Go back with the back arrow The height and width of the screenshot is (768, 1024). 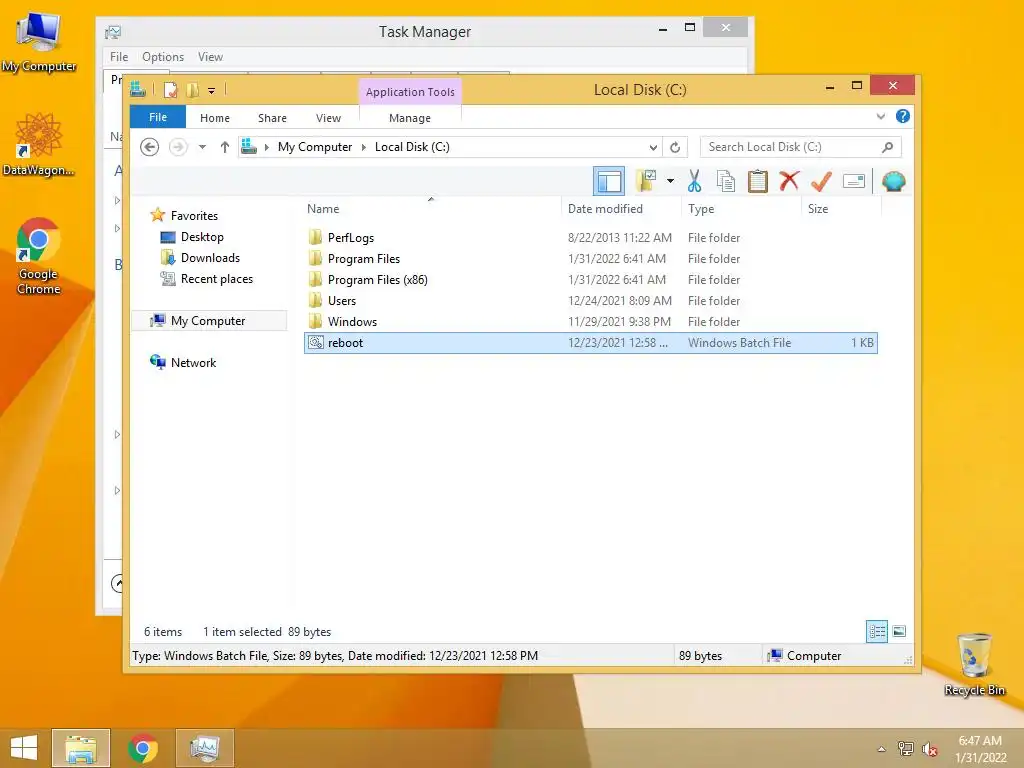pos(150,147)
